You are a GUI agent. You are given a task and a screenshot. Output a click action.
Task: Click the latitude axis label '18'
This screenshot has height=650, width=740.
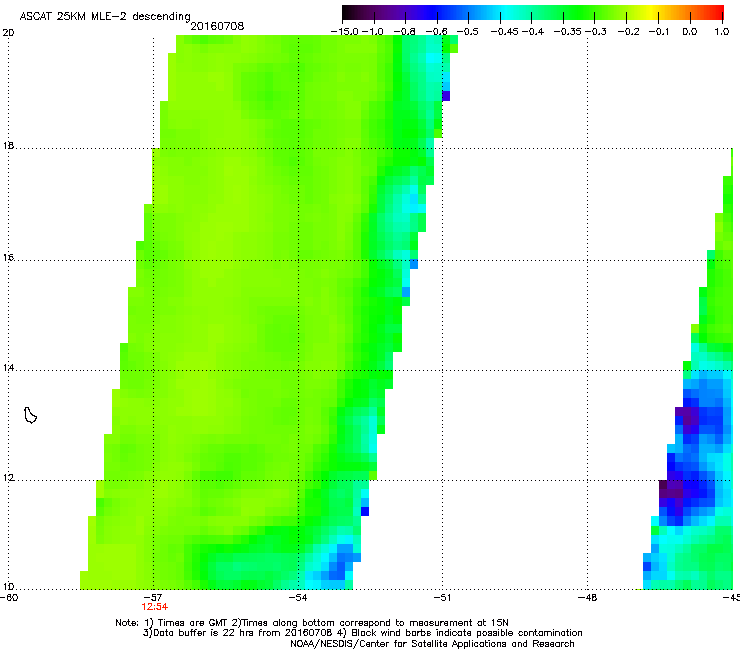[x=8, y=146]
